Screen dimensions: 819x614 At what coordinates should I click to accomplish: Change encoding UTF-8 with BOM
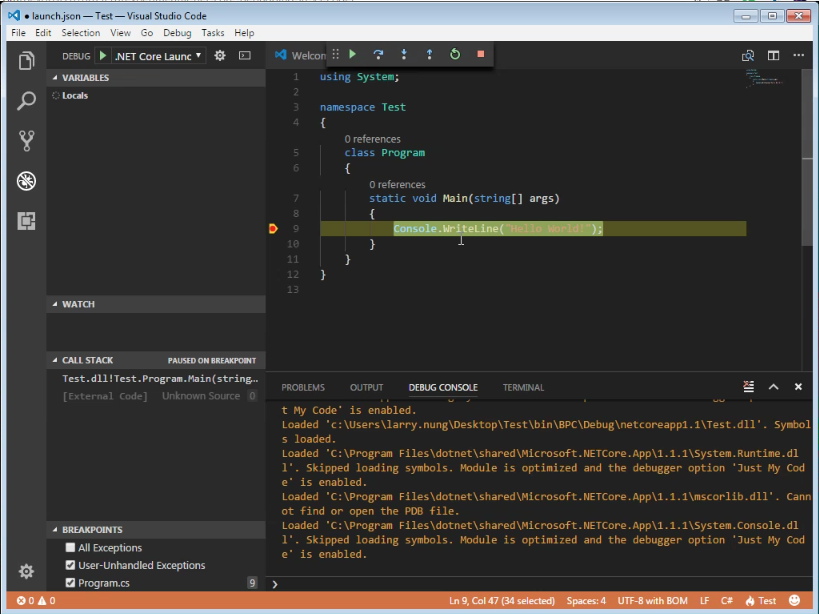(652, 600)
